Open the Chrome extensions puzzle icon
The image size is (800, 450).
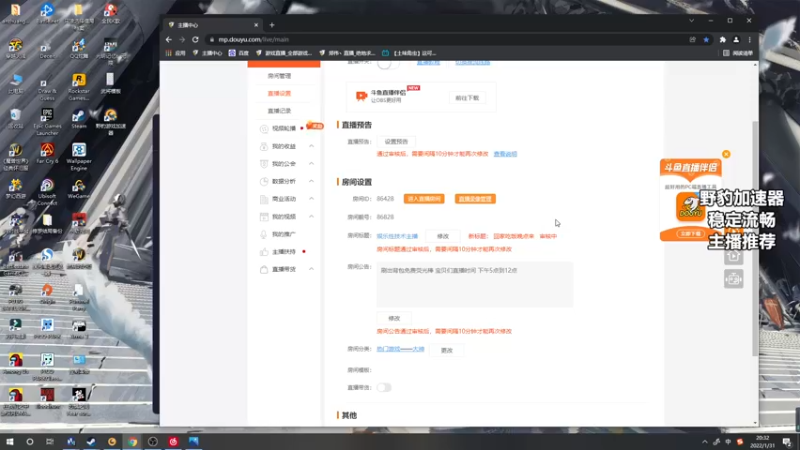pyautogui.click(x=722, y=40)
